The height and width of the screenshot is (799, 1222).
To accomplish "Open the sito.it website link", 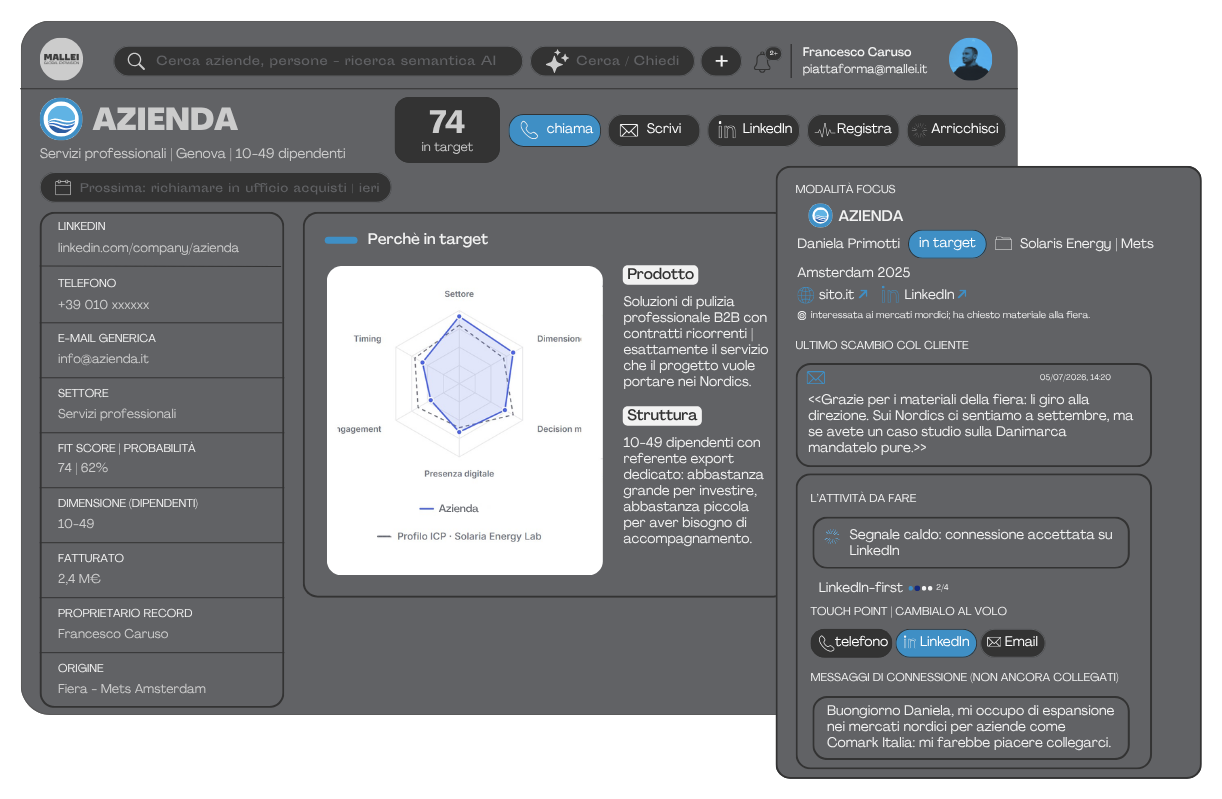I will pyautogui.click(x=832, y=295).
